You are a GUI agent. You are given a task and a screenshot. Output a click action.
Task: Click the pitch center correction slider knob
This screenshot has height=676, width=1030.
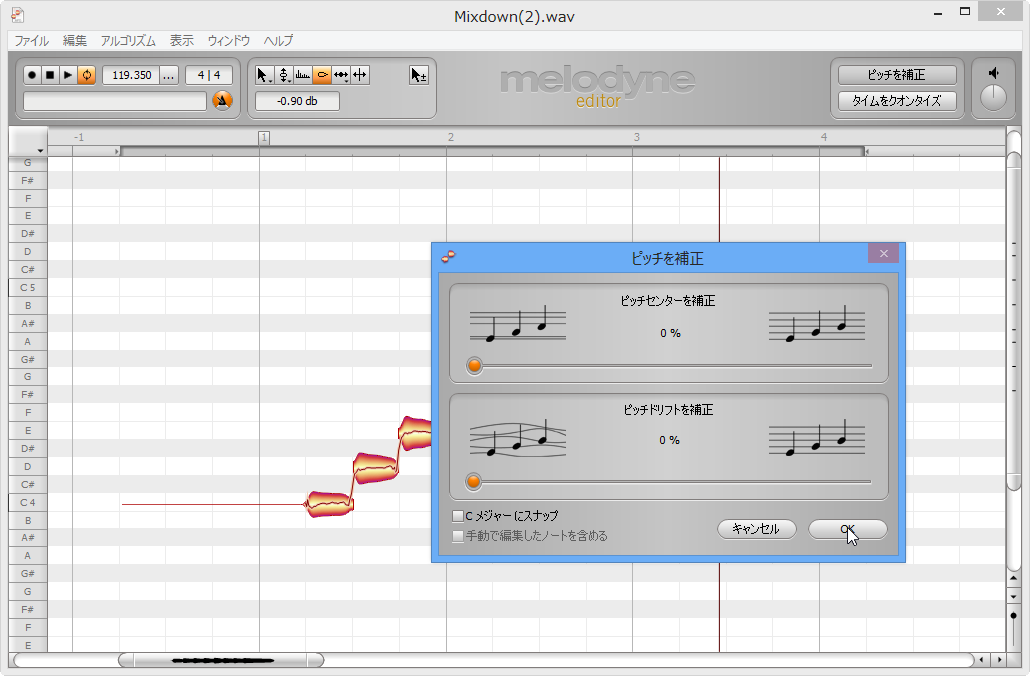474,366
